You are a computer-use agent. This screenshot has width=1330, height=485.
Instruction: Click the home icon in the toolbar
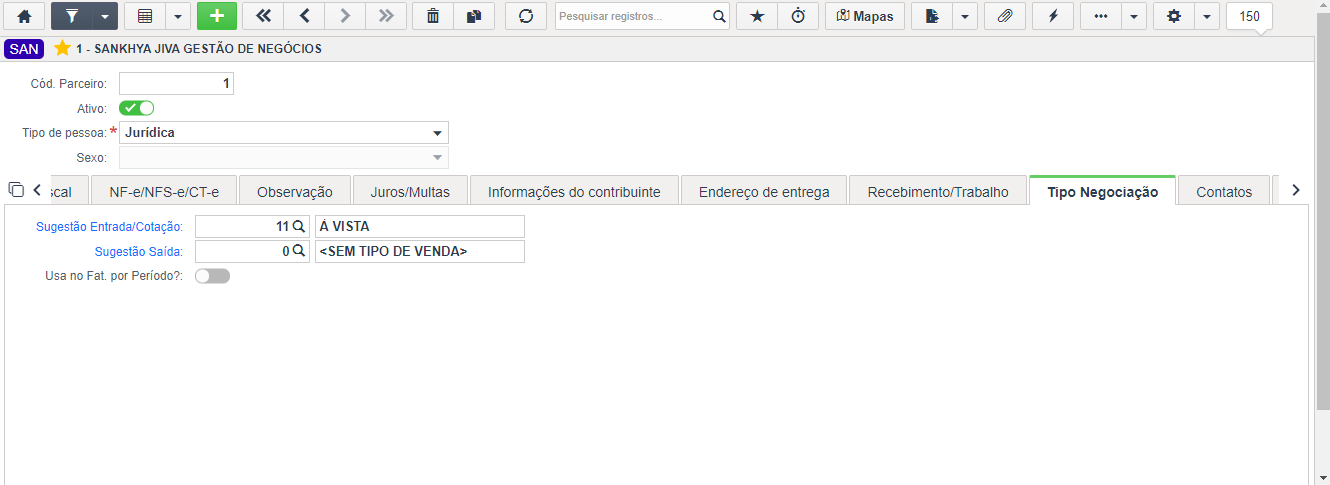tap(25, 16)
